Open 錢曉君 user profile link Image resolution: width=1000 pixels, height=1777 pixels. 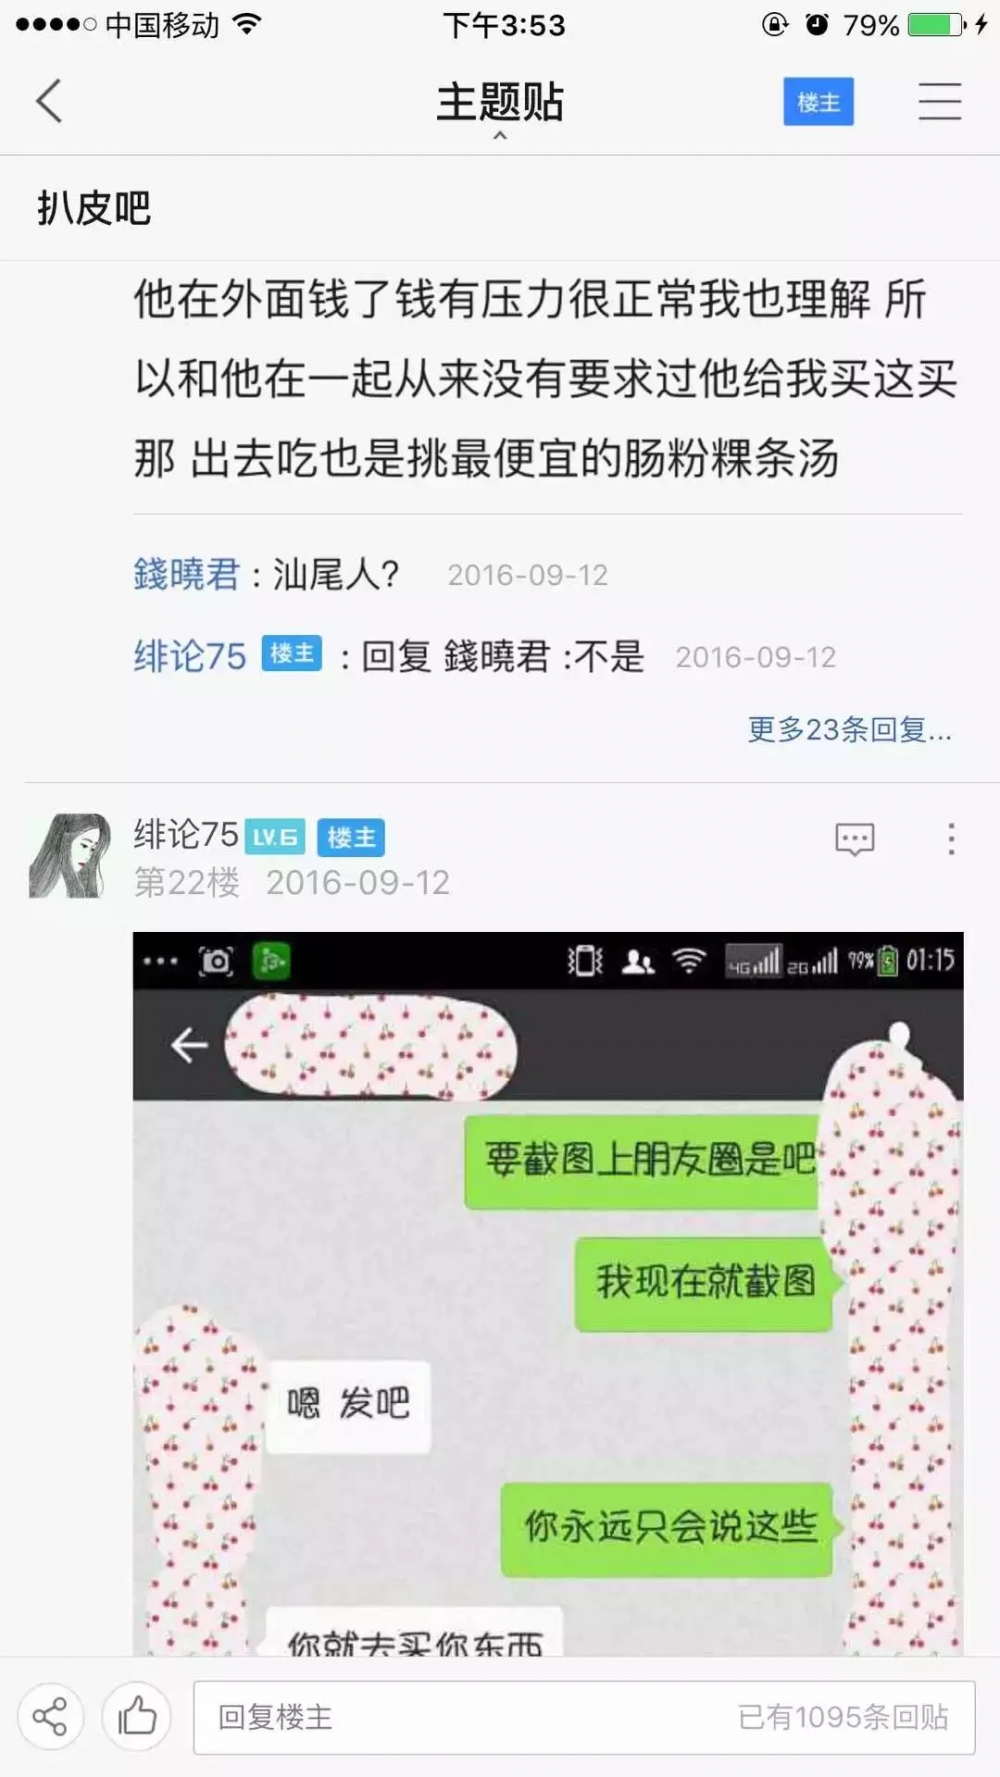coord(187,574)
